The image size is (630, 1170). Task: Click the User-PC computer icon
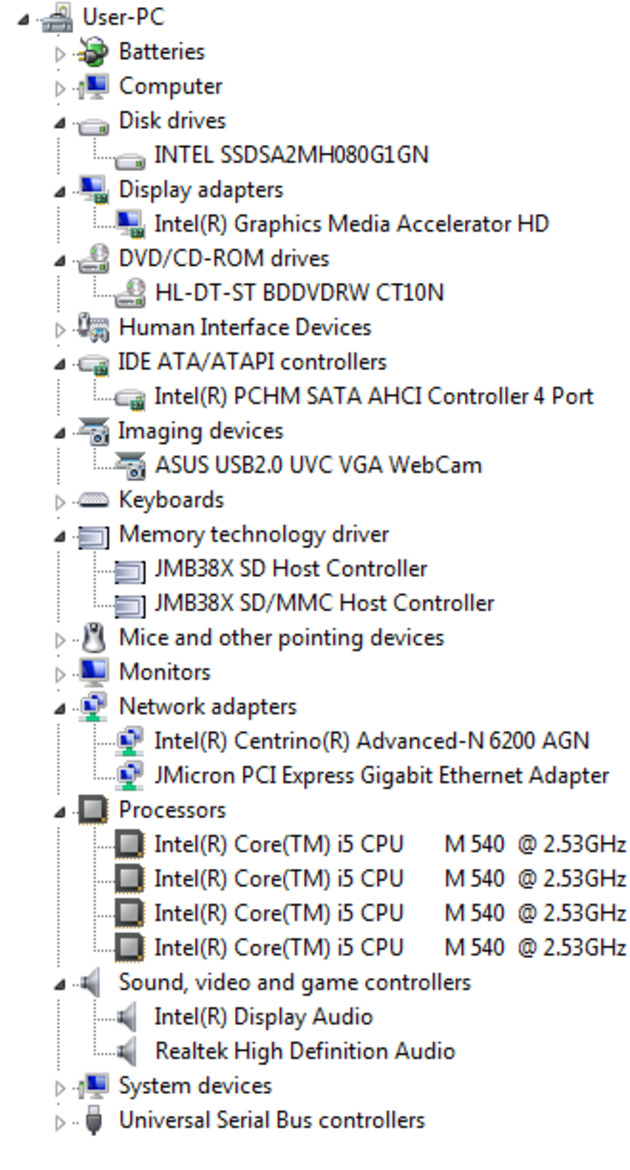(x=57, y=17)
